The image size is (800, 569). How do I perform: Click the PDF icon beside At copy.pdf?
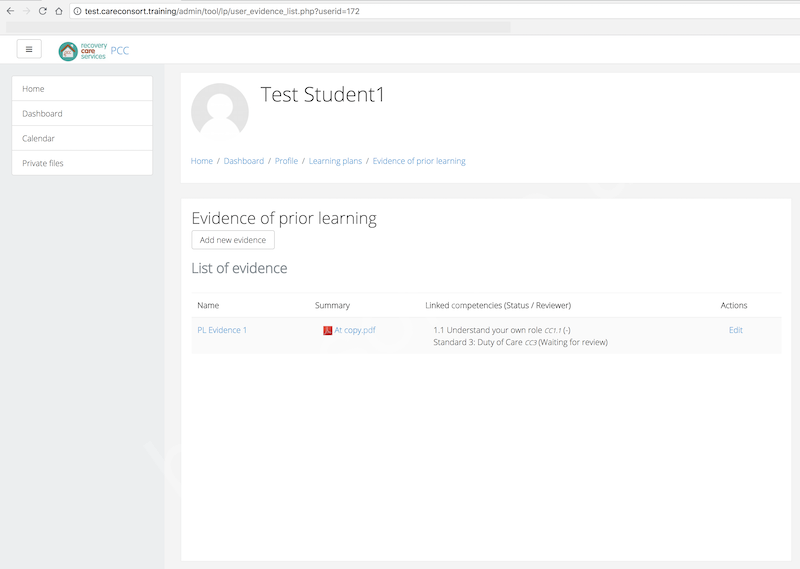point(328,331)
